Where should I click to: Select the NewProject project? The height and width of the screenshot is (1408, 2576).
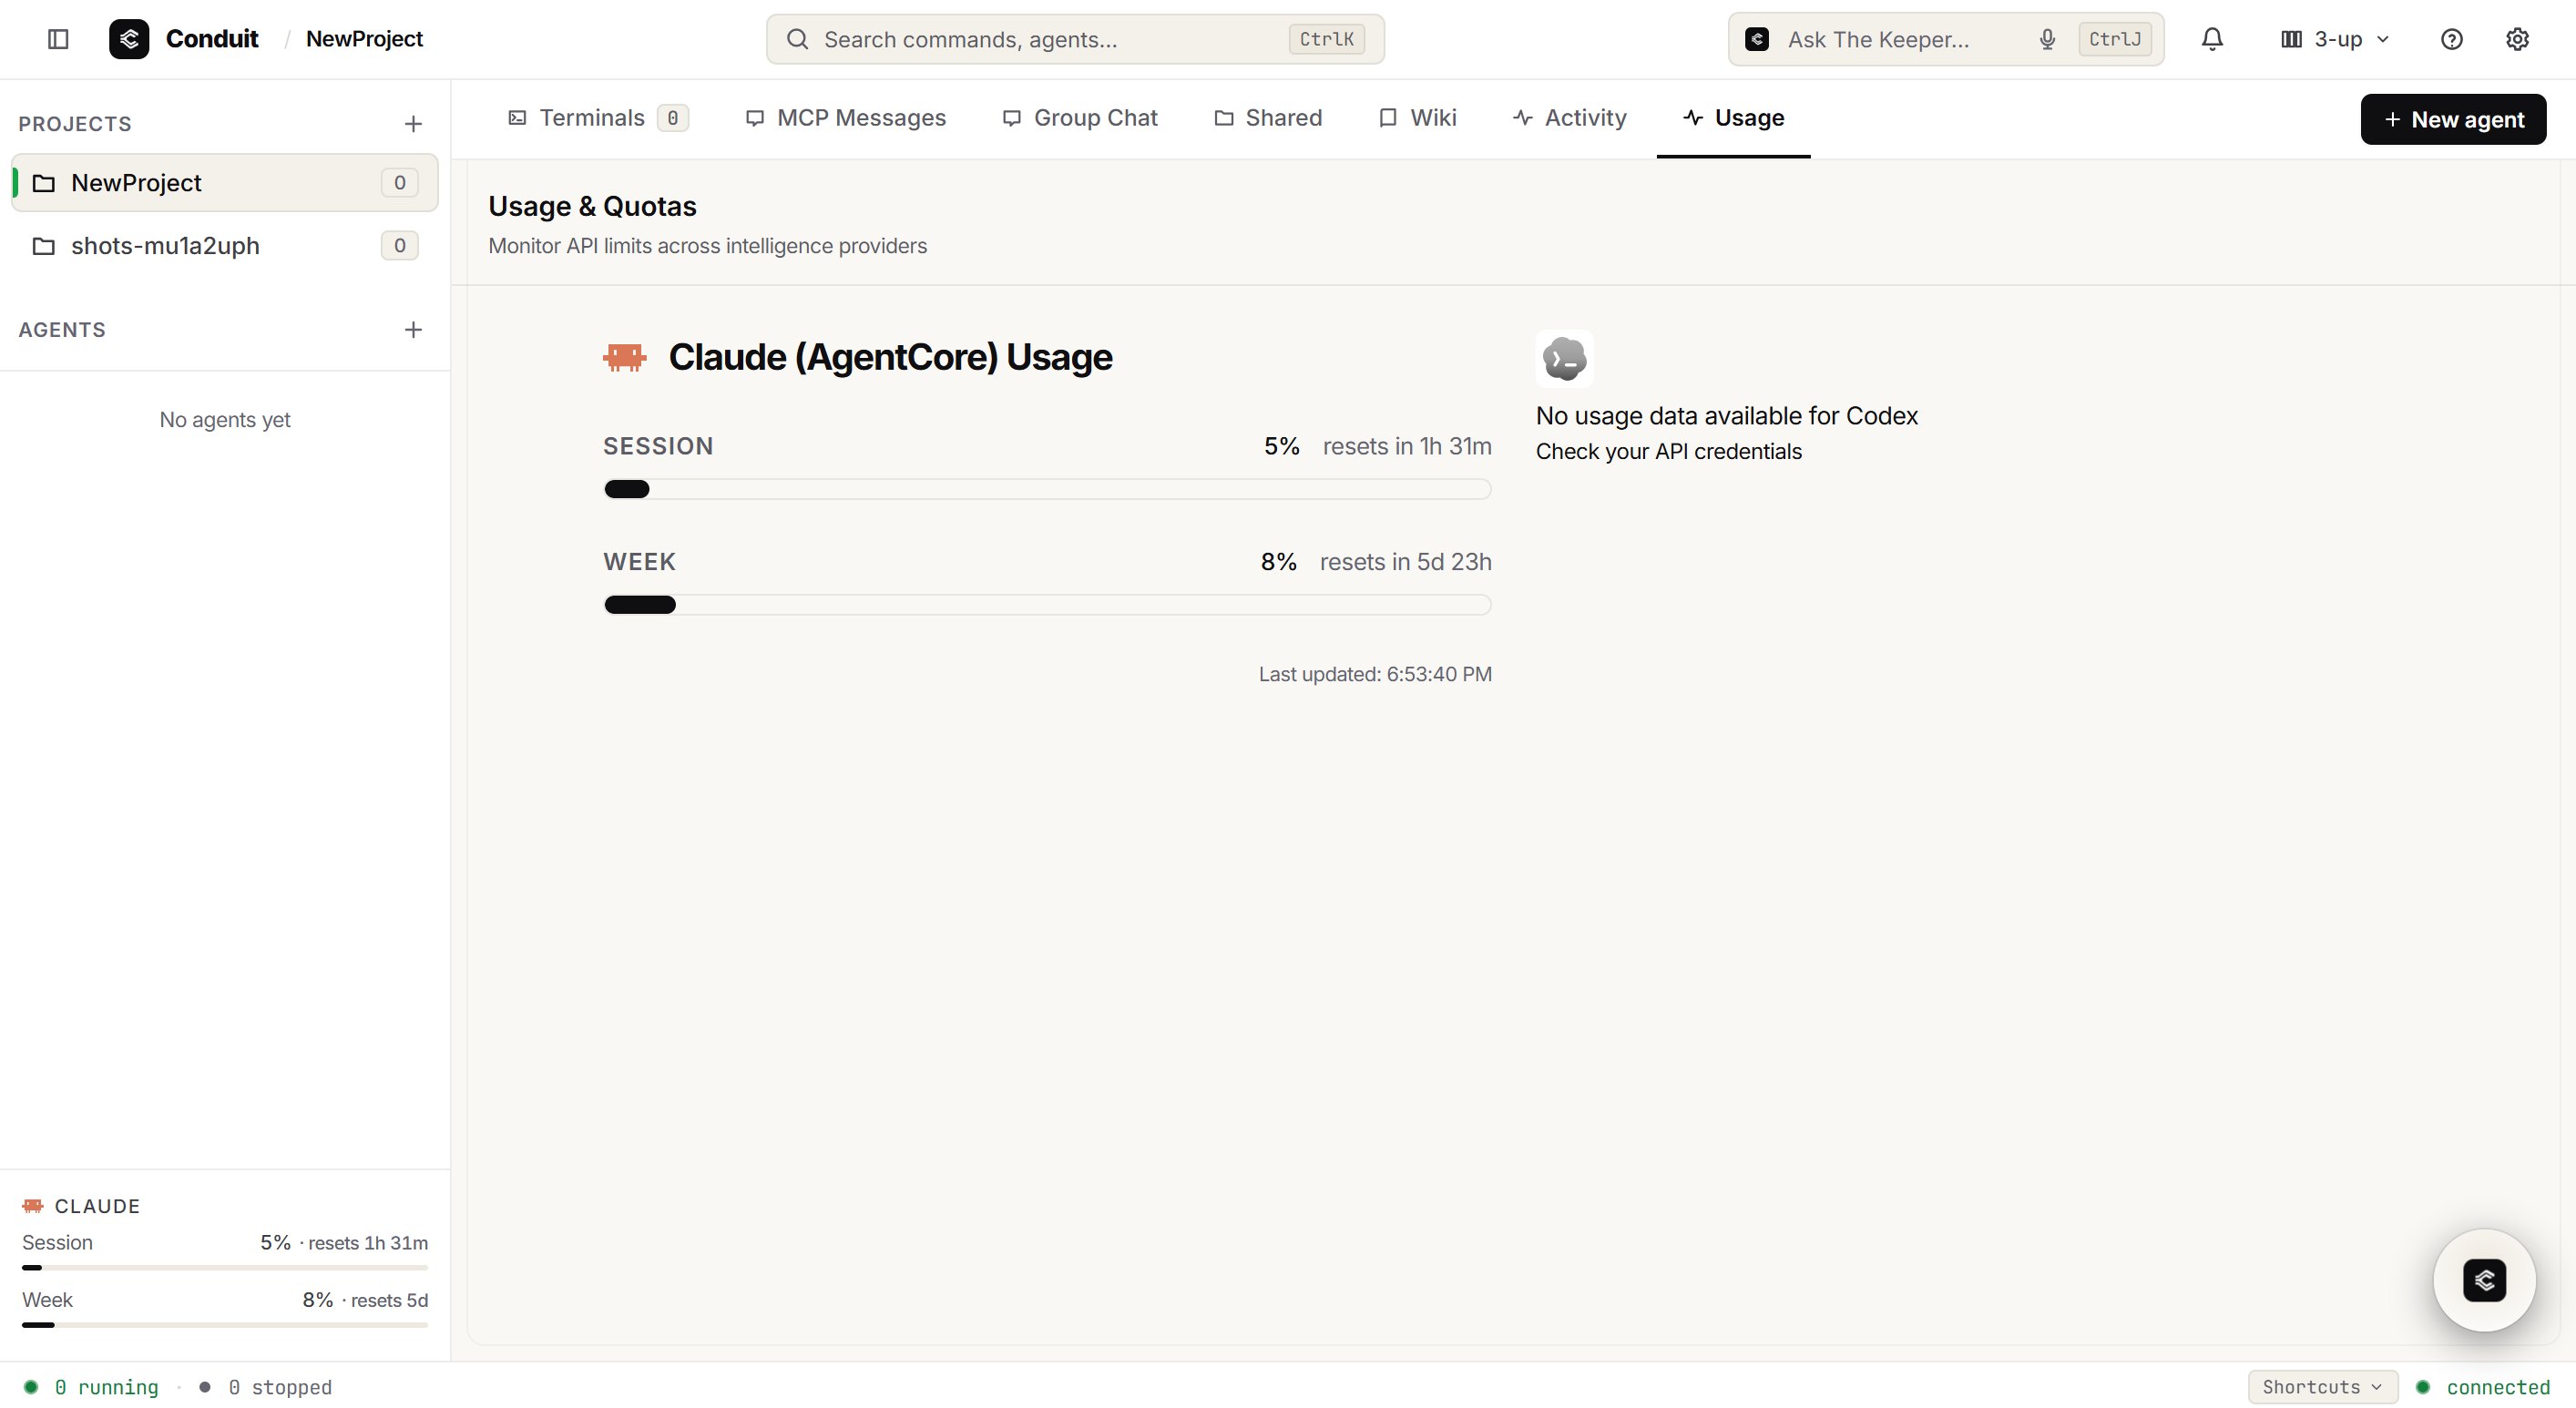pos(224,183)
